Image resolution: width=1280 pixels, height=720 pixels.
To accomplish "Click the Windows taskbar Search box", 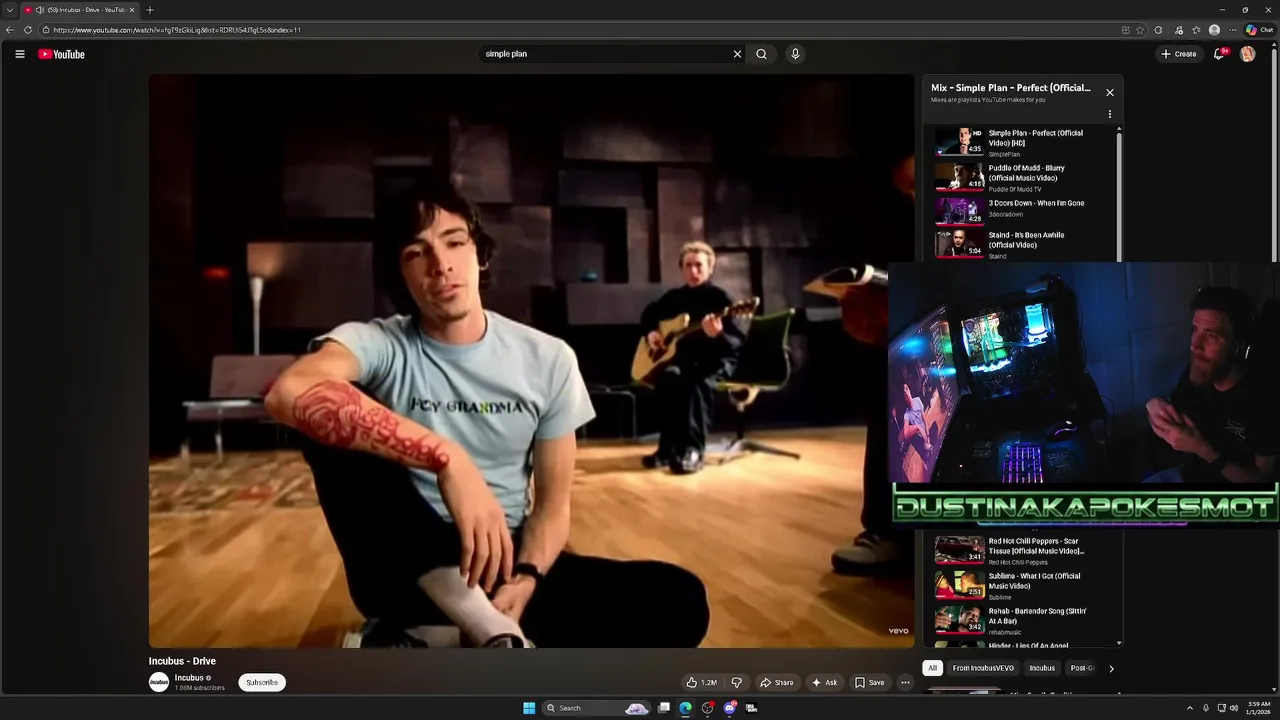I will click(596, 708).
